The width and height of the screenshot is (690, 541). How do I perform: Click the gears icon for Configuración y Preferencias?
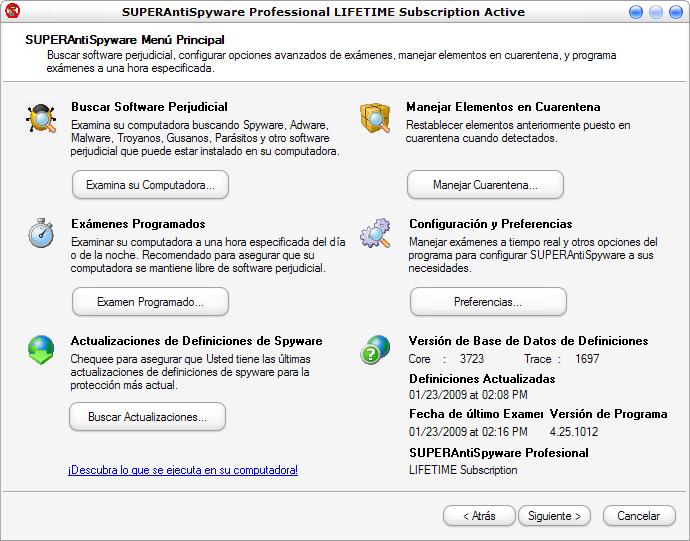375,234
